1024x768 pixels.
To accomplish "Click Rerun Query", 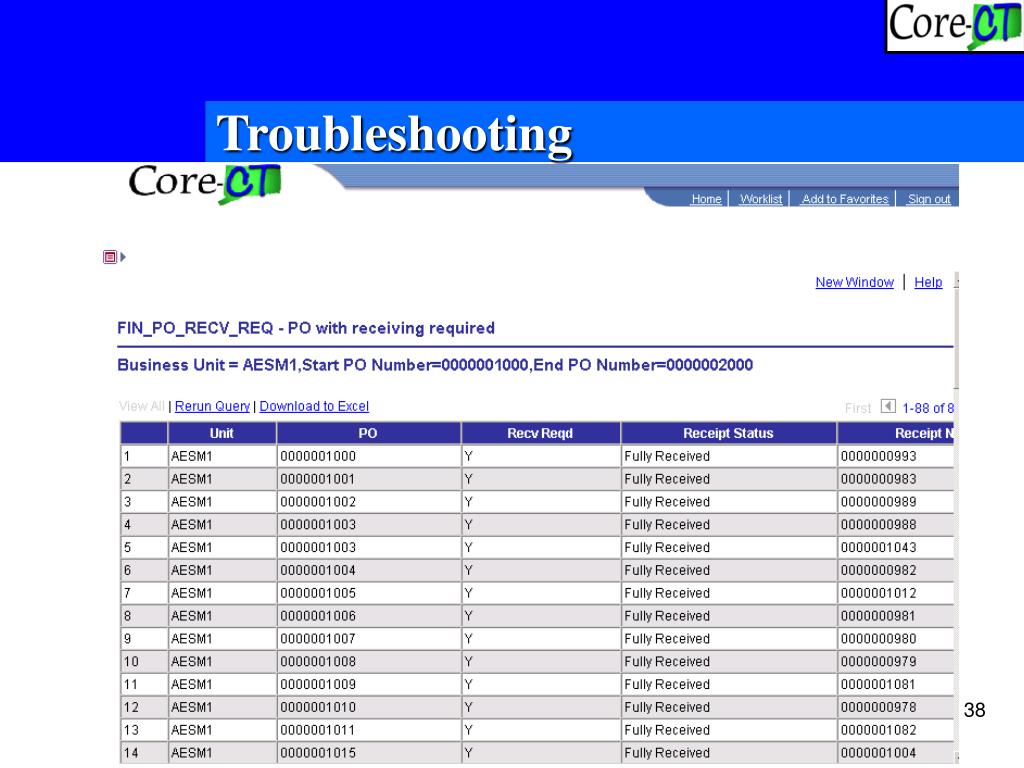I will point(212,406).
